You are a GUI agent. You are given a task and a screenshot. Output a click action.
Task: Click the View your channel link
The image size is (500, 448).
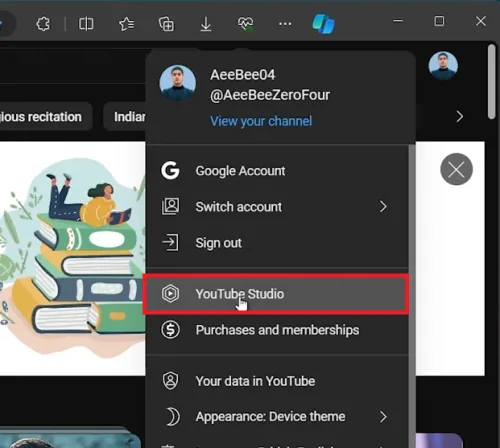click(x=261, y=121)
